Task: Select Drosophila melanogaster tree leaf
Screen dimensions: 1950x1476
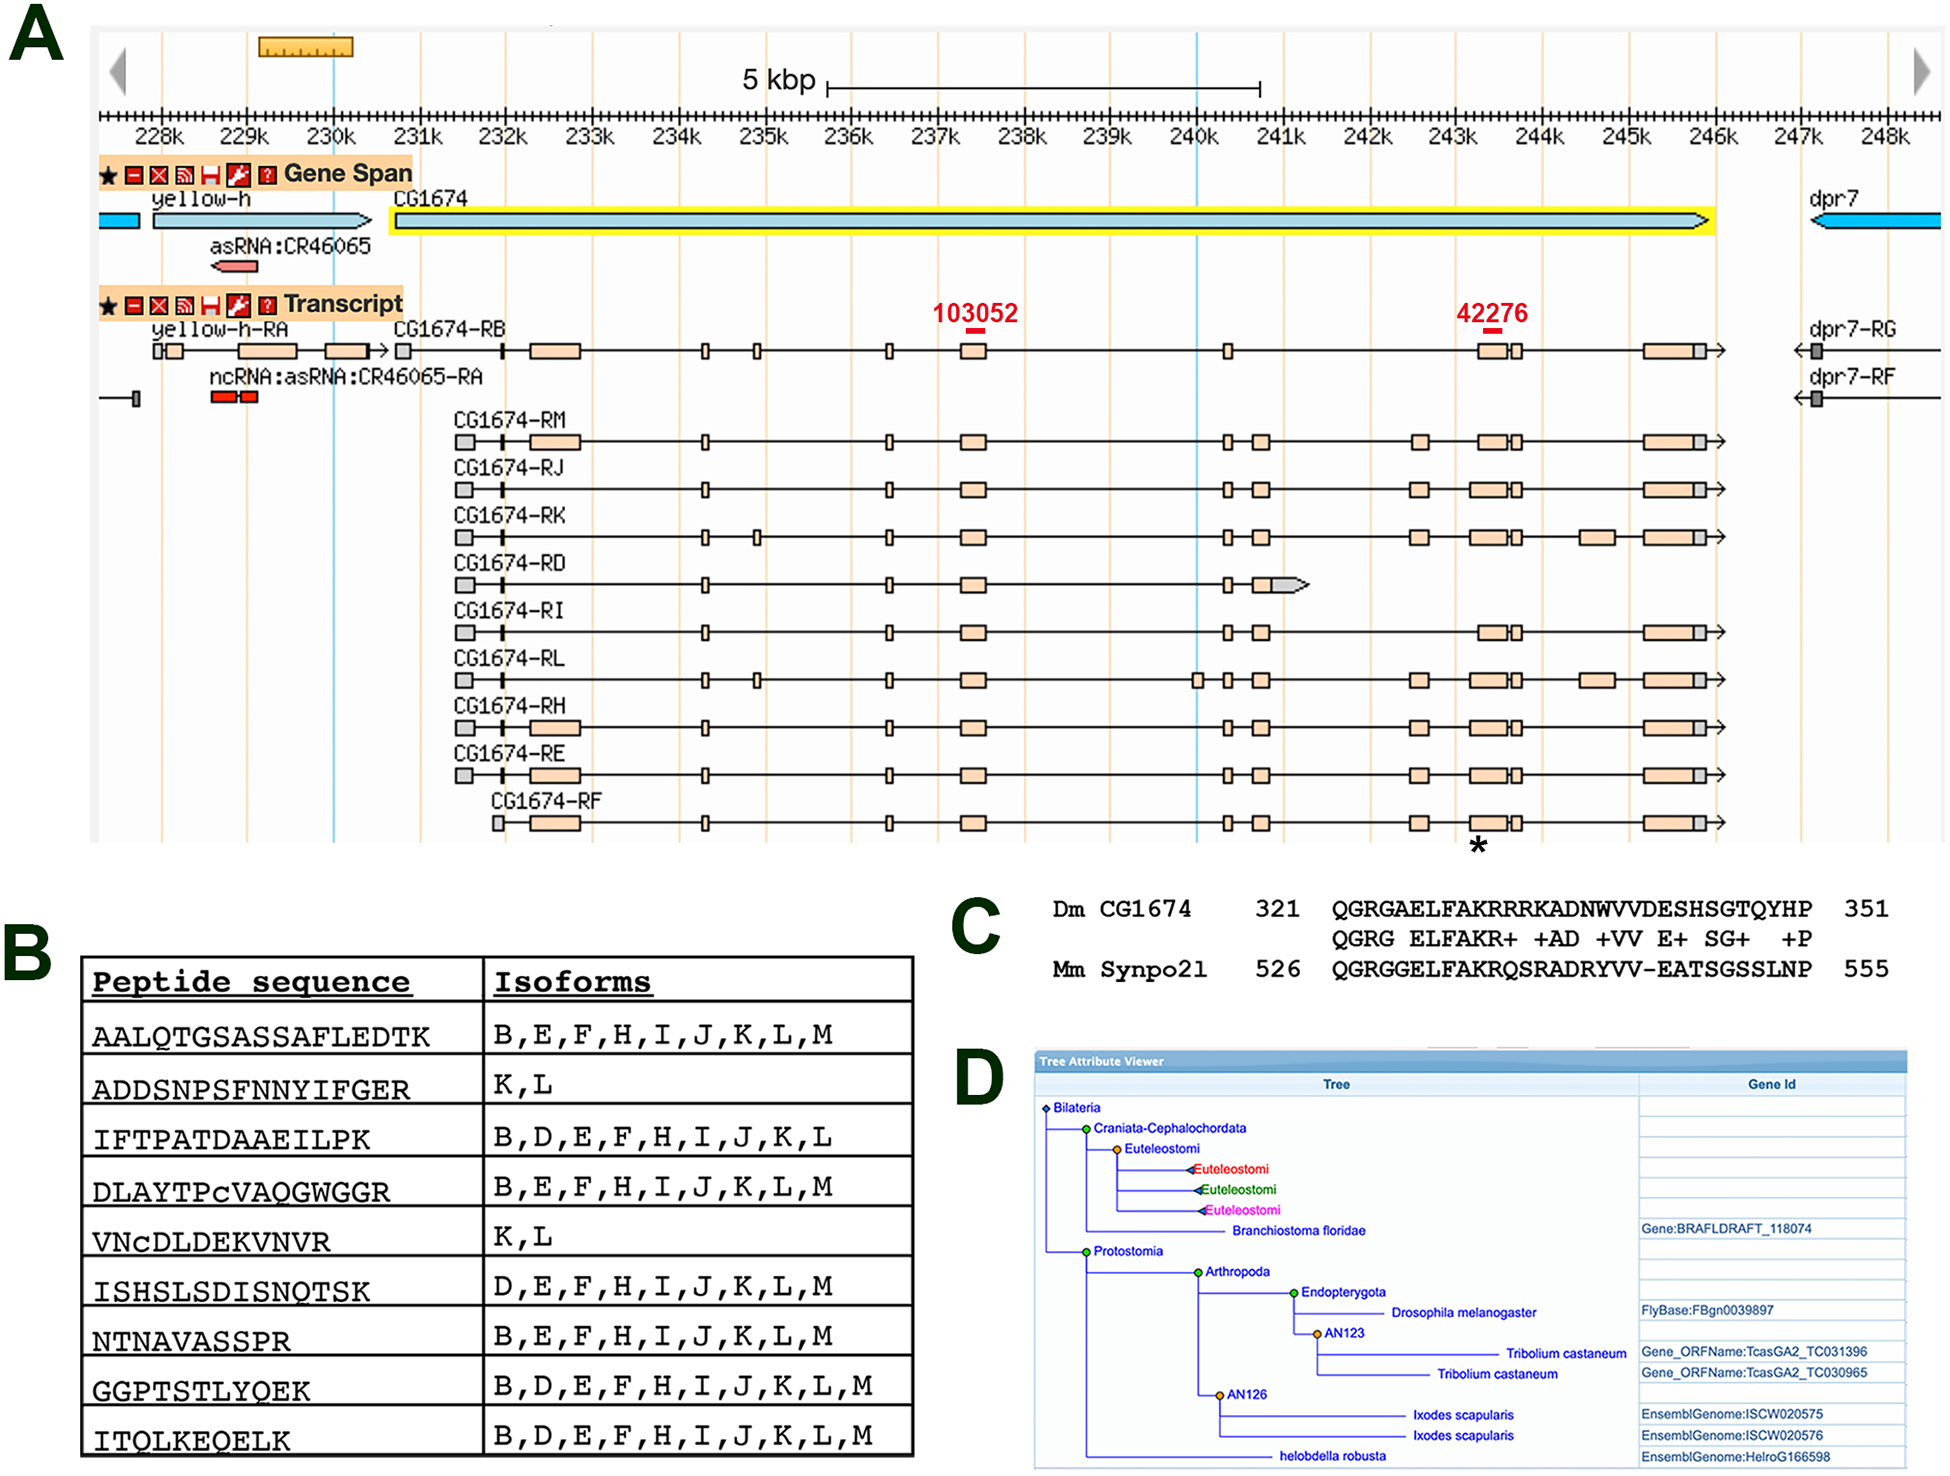Action: pos(1463,1313)
